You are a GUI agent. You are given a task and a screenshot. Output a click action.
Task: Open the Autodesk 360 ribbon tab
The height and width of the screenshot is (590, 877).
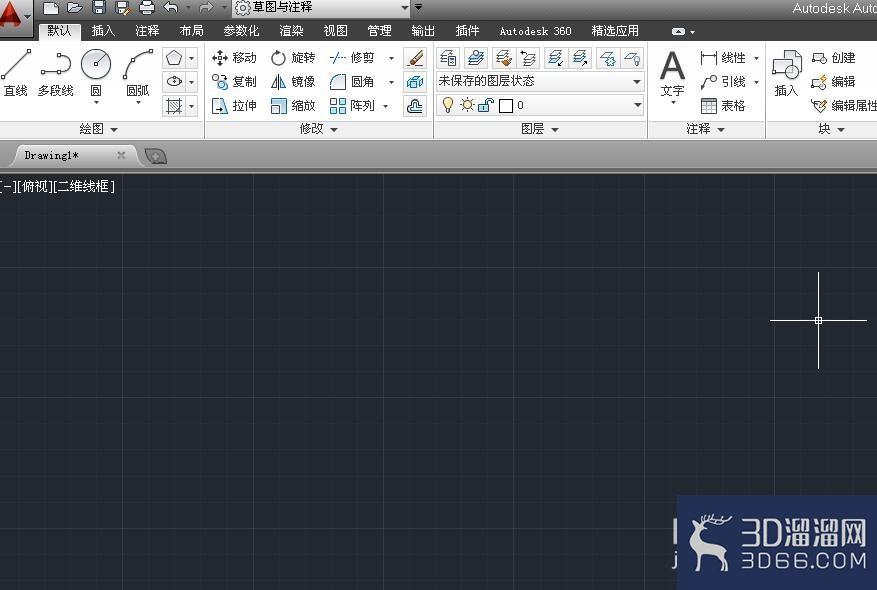[535, 31]
